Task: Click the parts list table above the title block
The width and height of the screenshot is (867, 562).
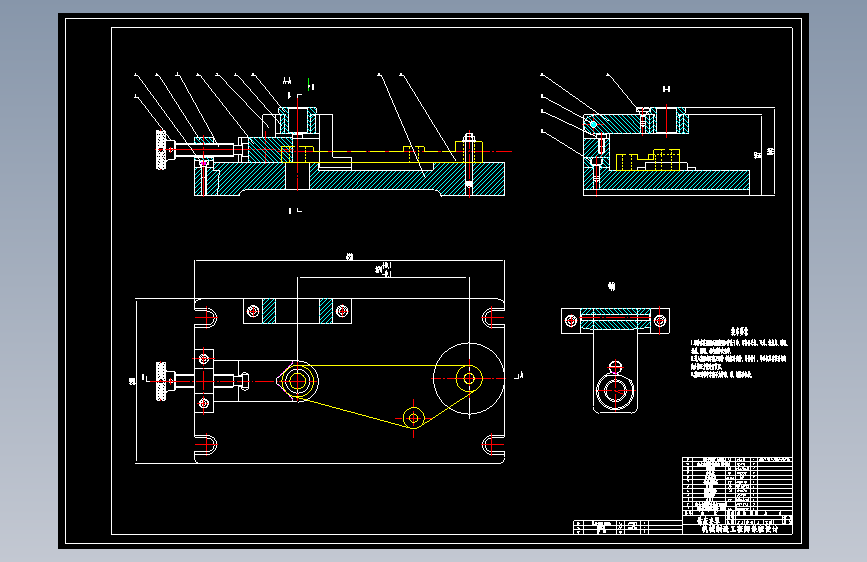Action: [x=737, y=486]
